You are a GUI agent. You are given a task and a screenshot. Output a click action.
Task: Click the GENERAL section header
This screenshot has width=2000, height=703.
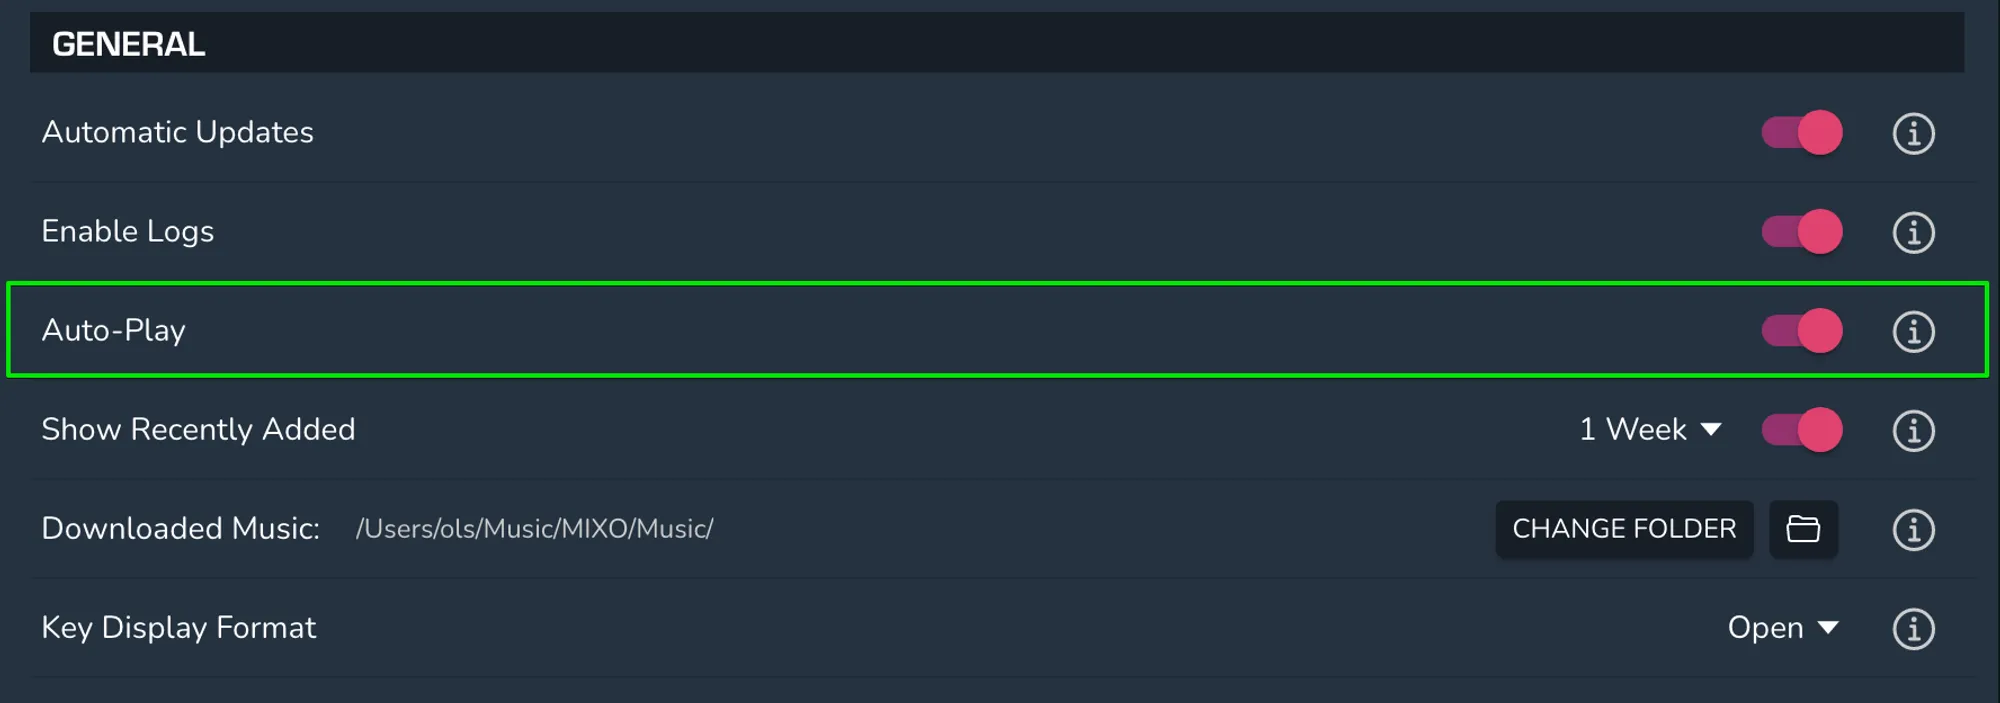pos(129,44)
